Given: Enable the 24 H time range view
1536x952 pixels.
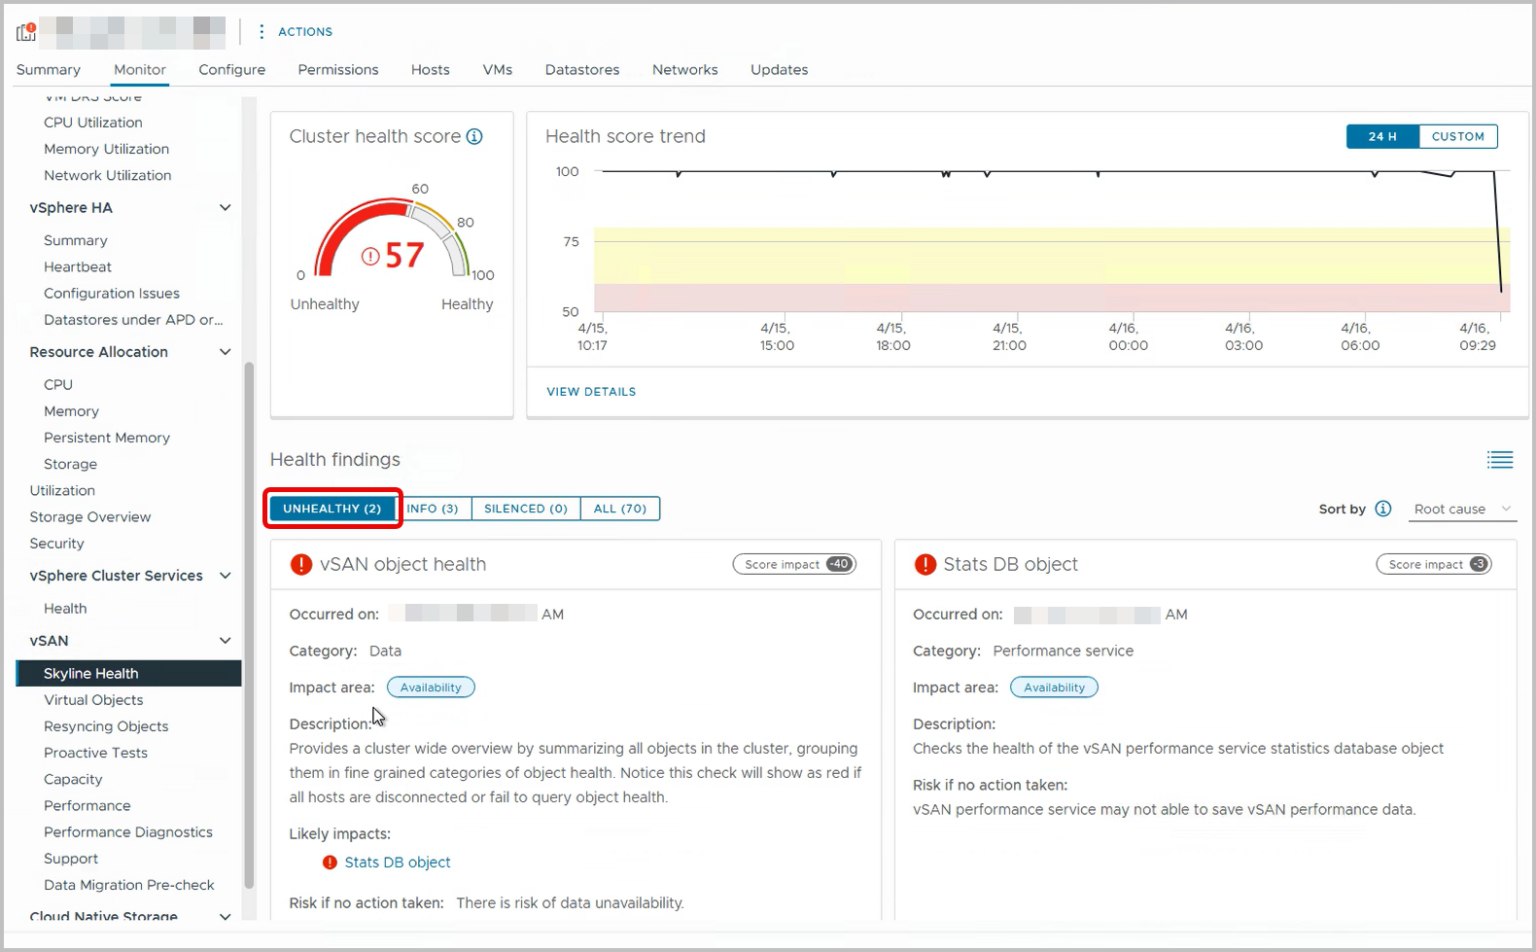Looking at the screenshot, I should coord(1381,136).
